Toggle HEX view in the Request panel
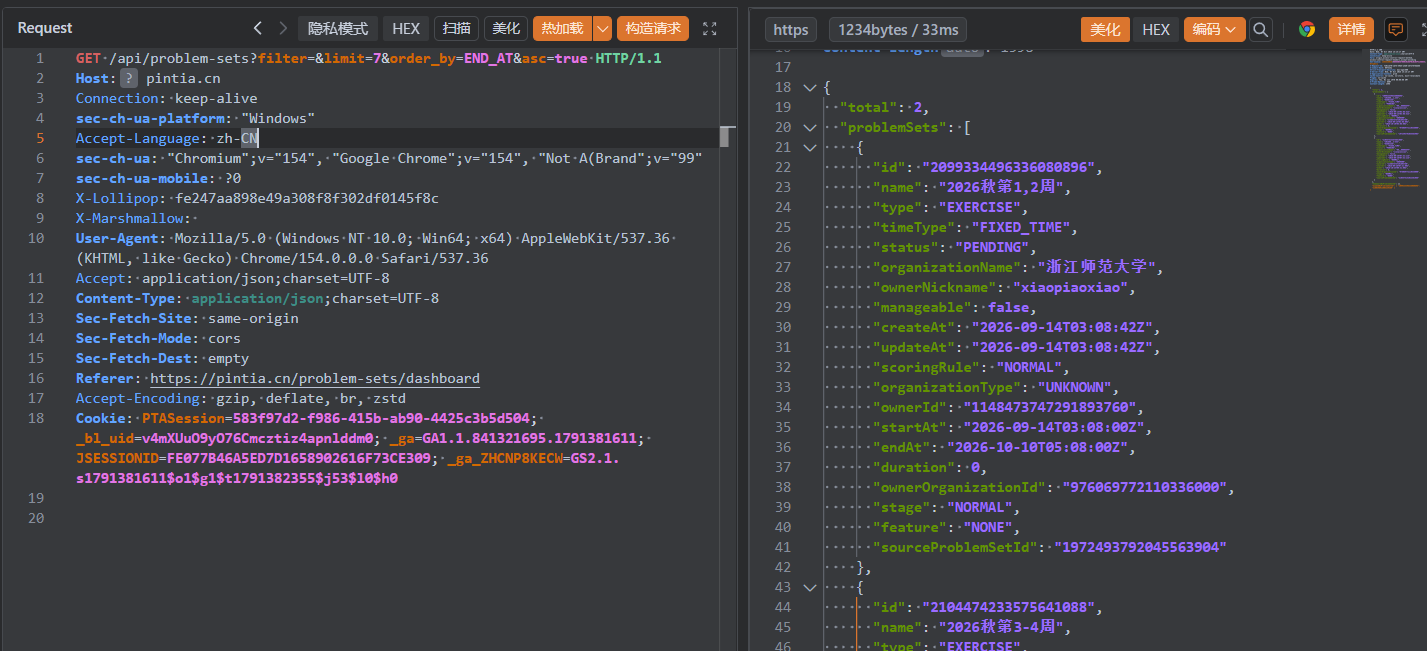Viewport: 1427px width, 651px height. 406,29
